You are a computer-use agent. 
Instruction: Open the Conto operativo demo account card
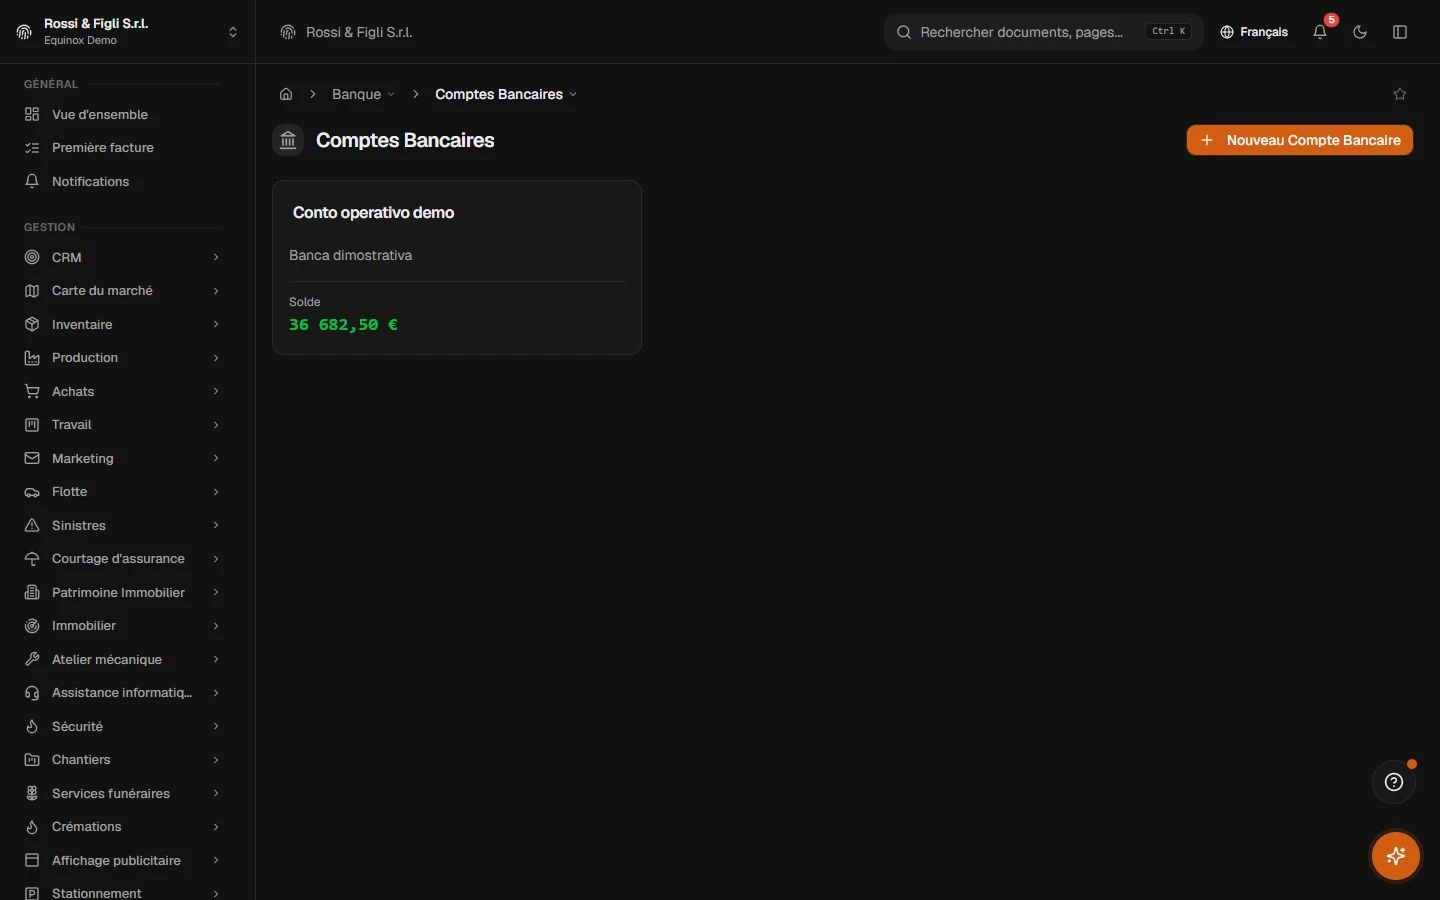(x=457, y=267)
